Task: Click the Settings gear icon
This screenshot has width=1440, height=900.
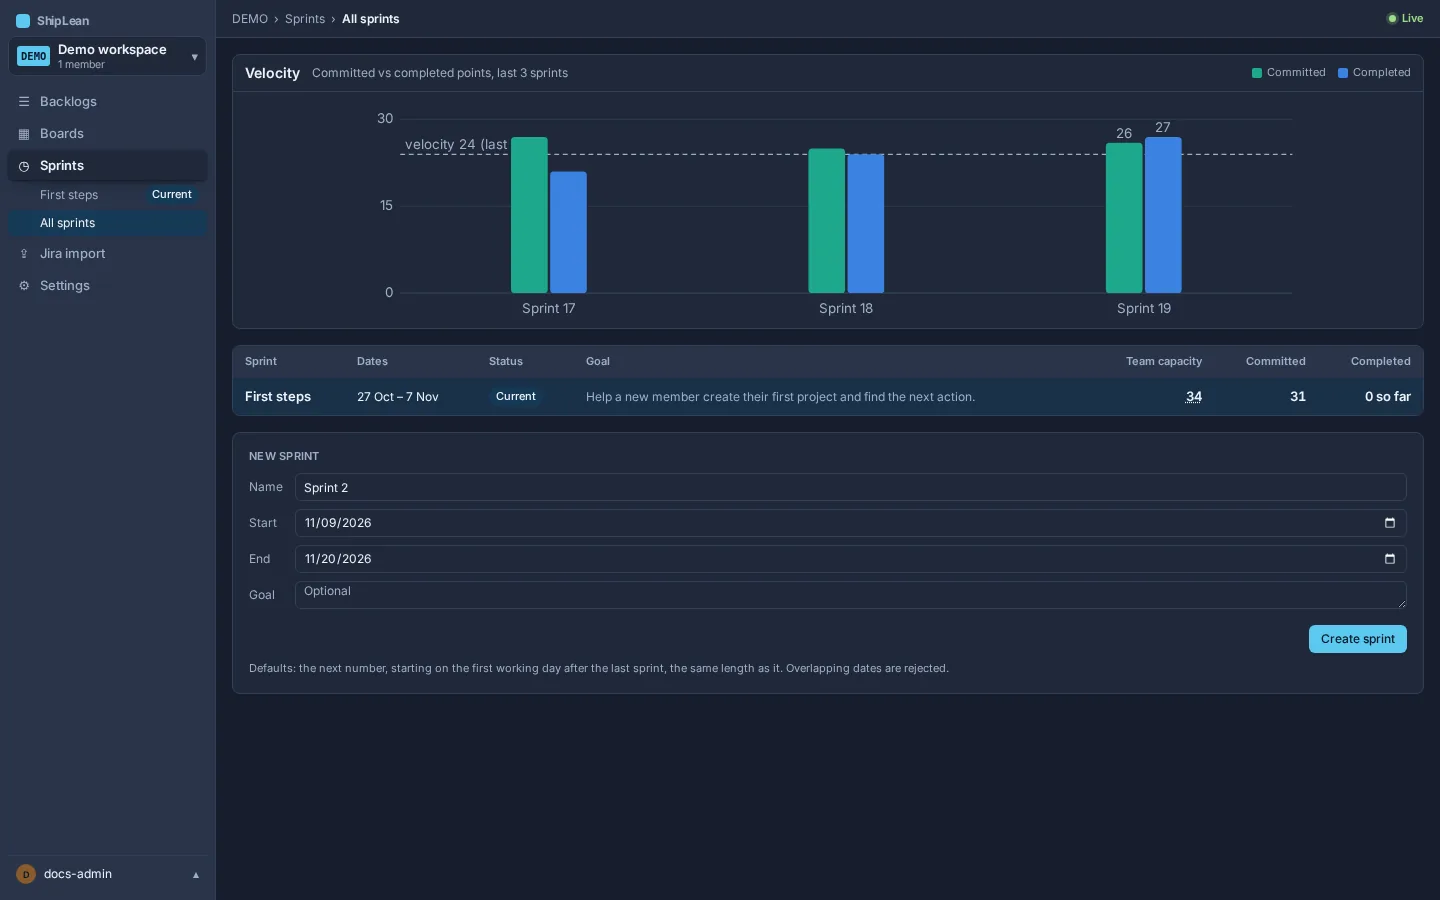Action: (24, 286)
